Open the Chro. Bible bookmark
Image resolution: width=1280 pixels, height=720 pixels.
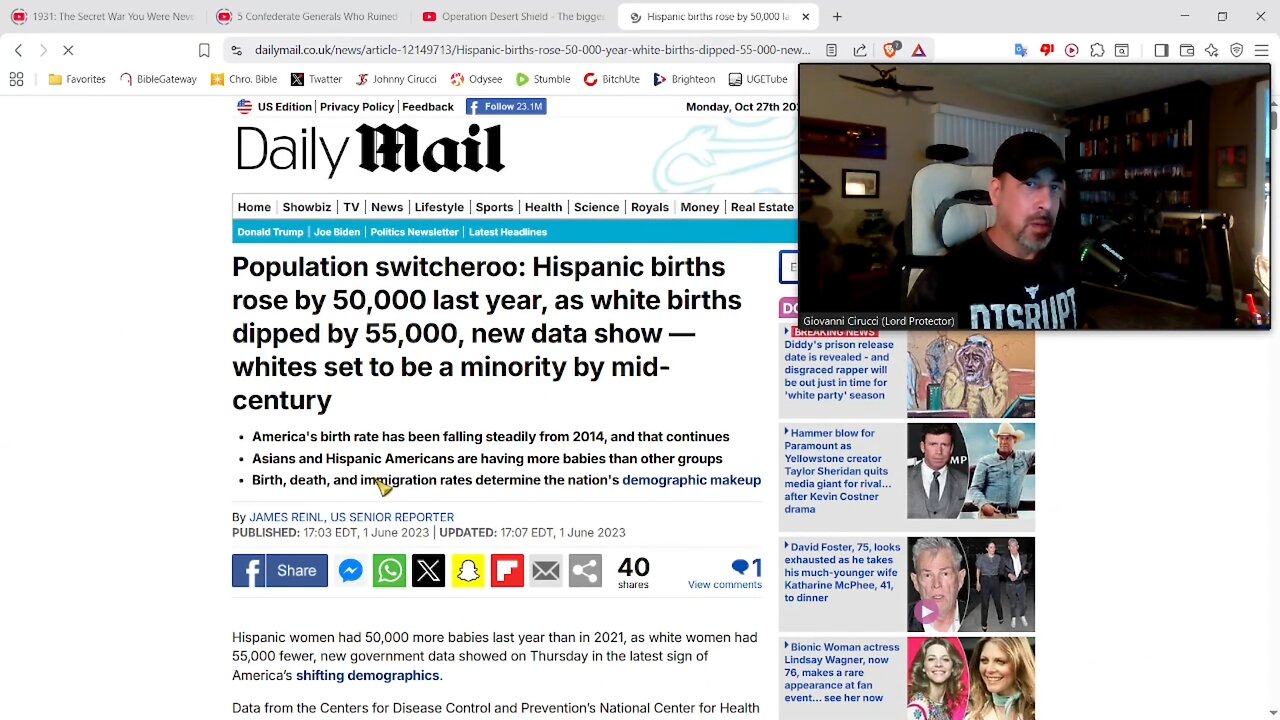[244, 79]
